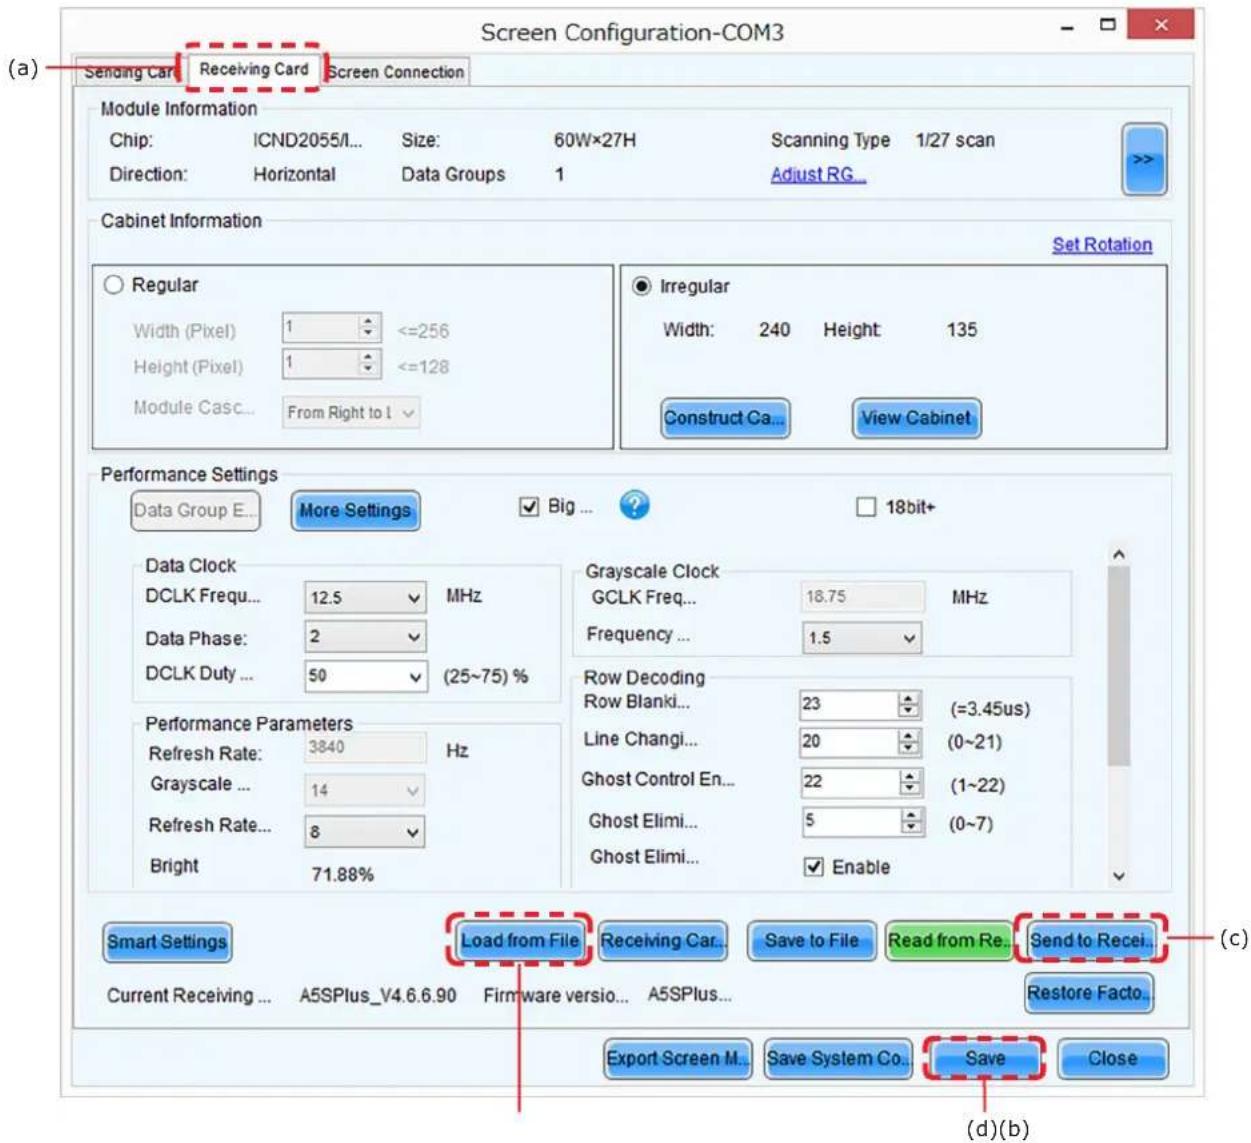Open the DCLK Duty dropdown
Screen dimensions: 1251x1143
(365, 675)
